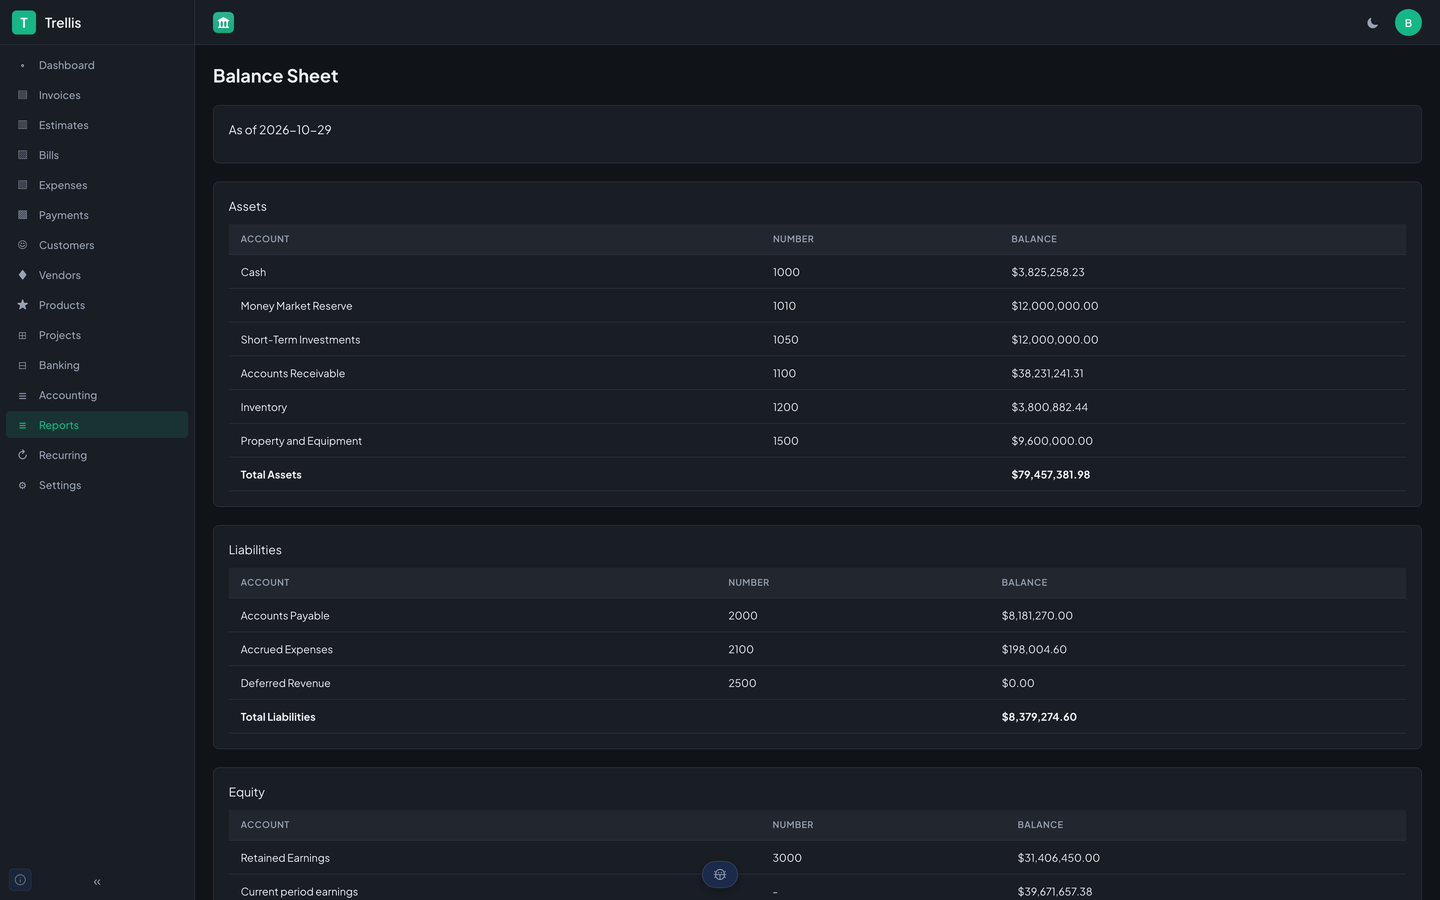Select the Cash account row
This screenshot has width=1440, height=900.
pos(817,272)
